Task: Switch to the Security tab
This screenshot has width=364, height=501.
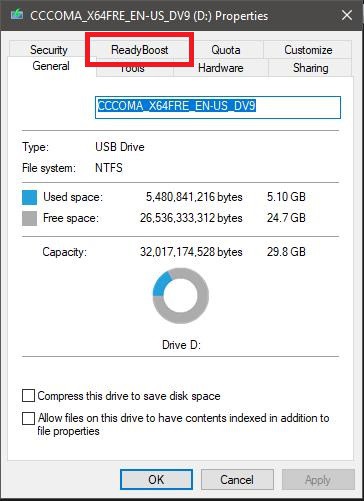Action: pos(49,49)
